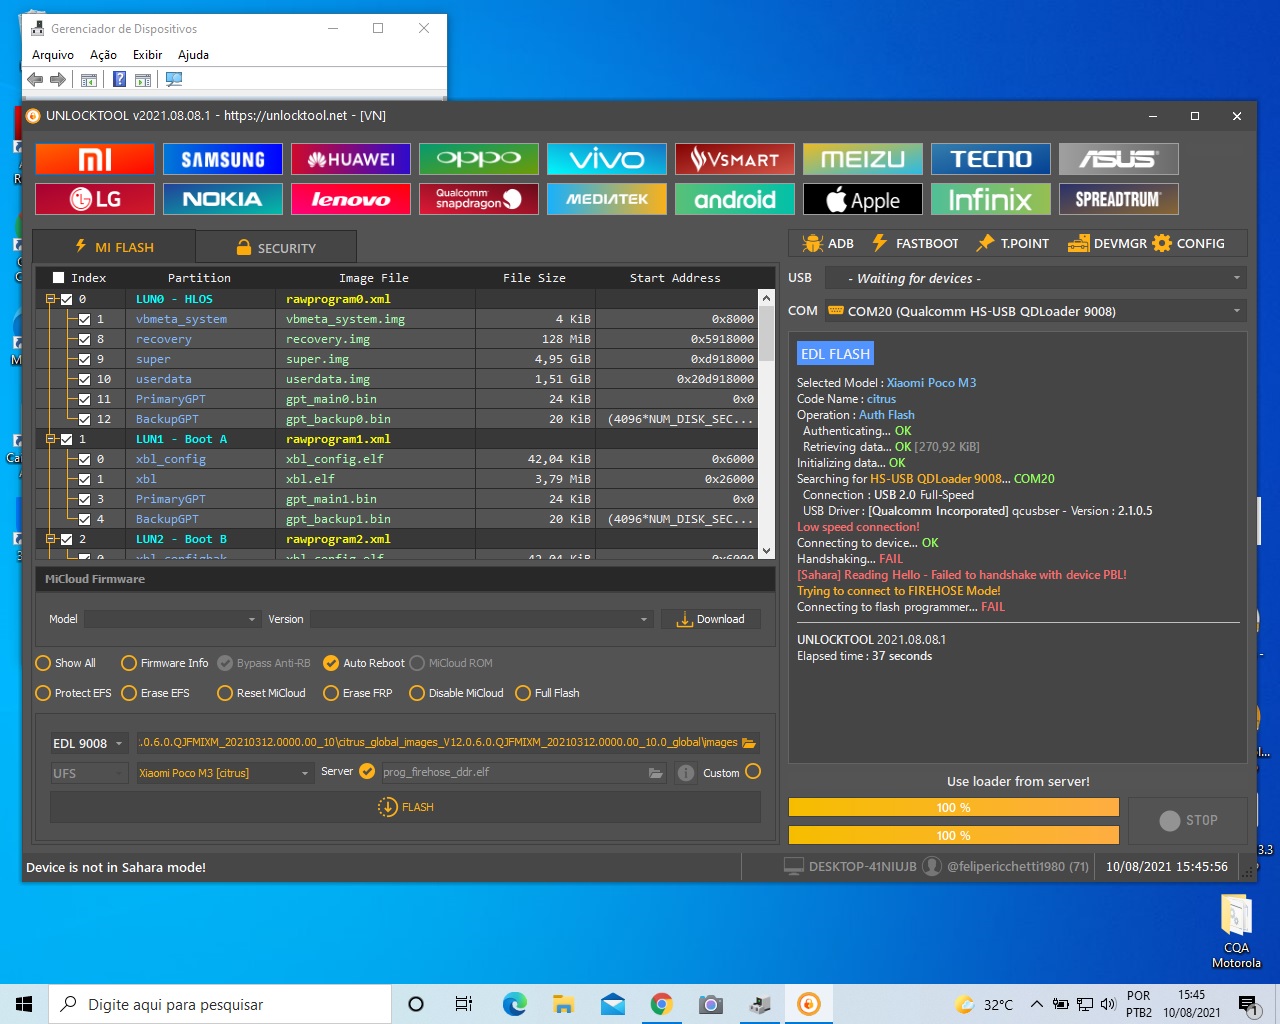The height and width of the screenshot is (1024, 1280).
Task: Open the Xiaomi Poco M3 model dropdown
Action: tap(225, 773)
